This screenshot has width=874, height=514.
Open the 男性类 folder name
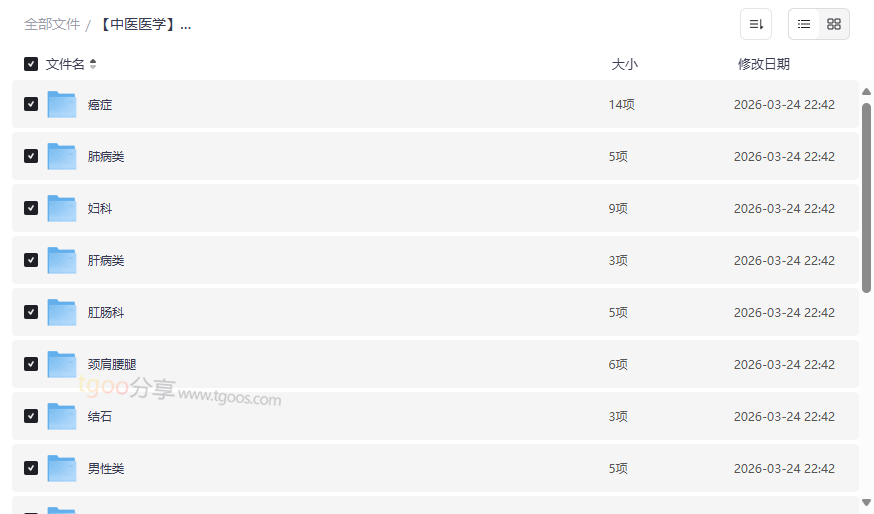tap(106, 468)
